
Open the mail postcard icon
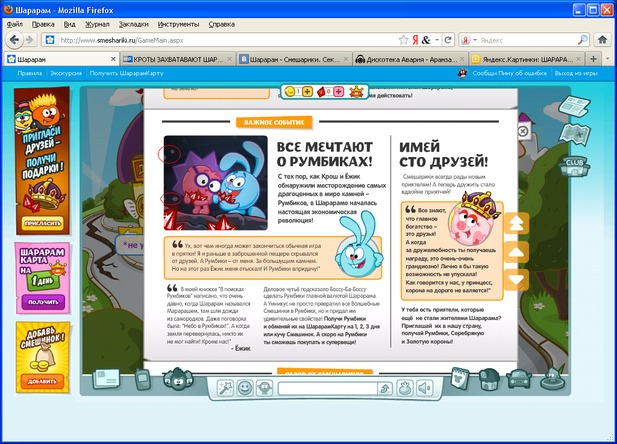tap(106, 379)
